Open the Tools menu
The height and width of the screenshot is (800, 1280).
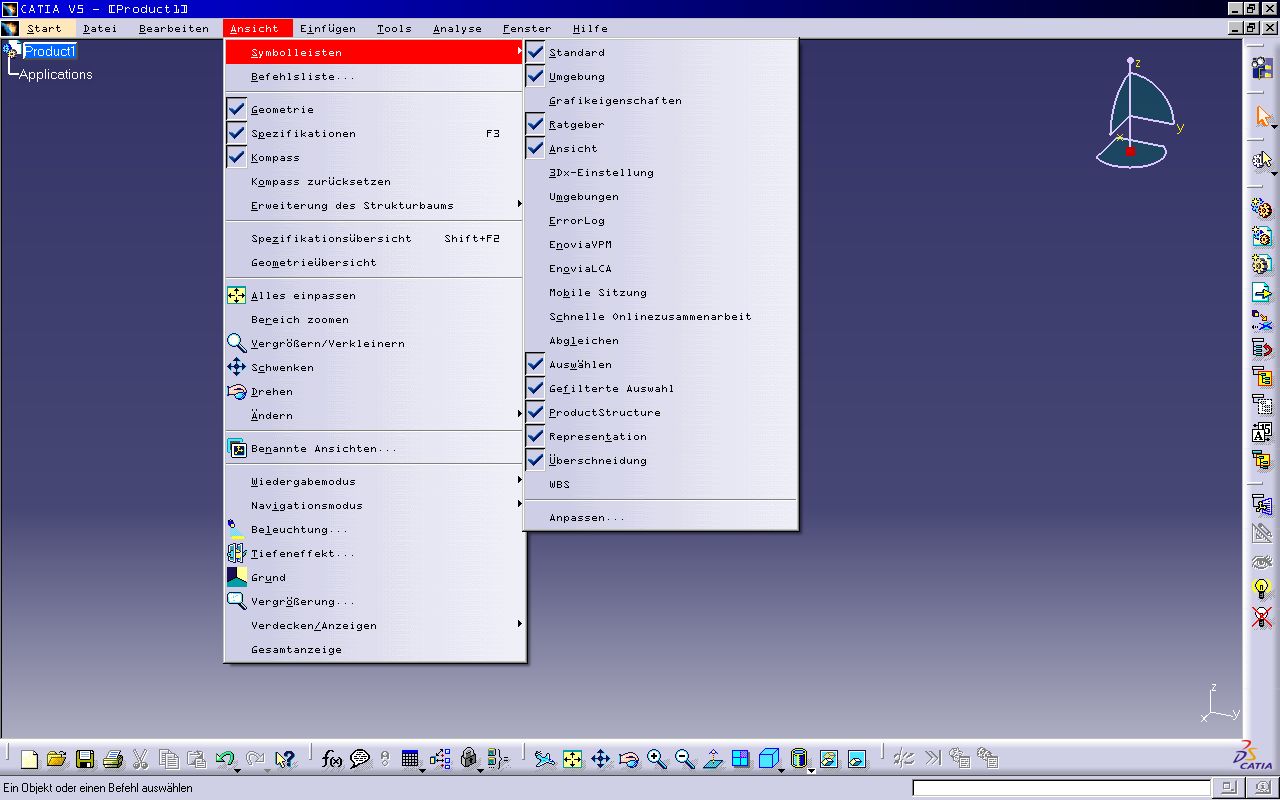click(x=395, y=28)
